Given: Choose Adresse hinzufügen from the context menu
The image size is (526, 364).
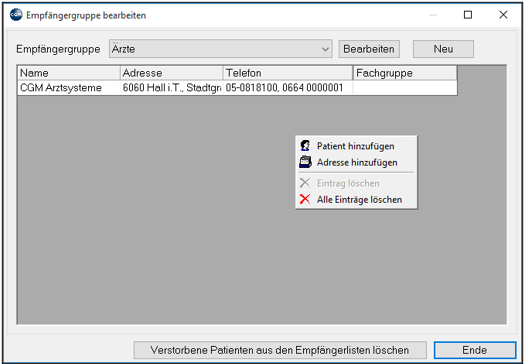Looking at the screenshot, I should 356,163.
